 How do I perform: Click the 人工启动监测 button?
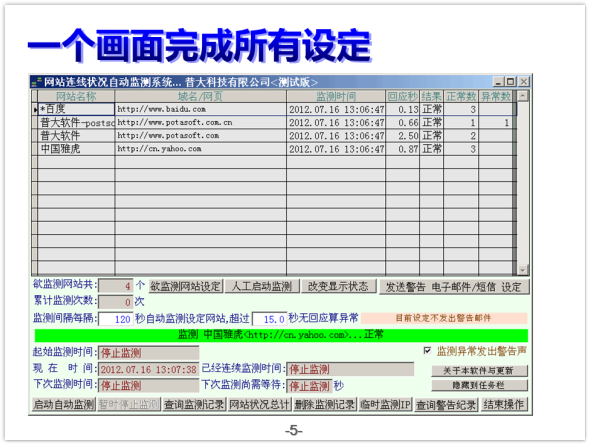tap(262, 287)
